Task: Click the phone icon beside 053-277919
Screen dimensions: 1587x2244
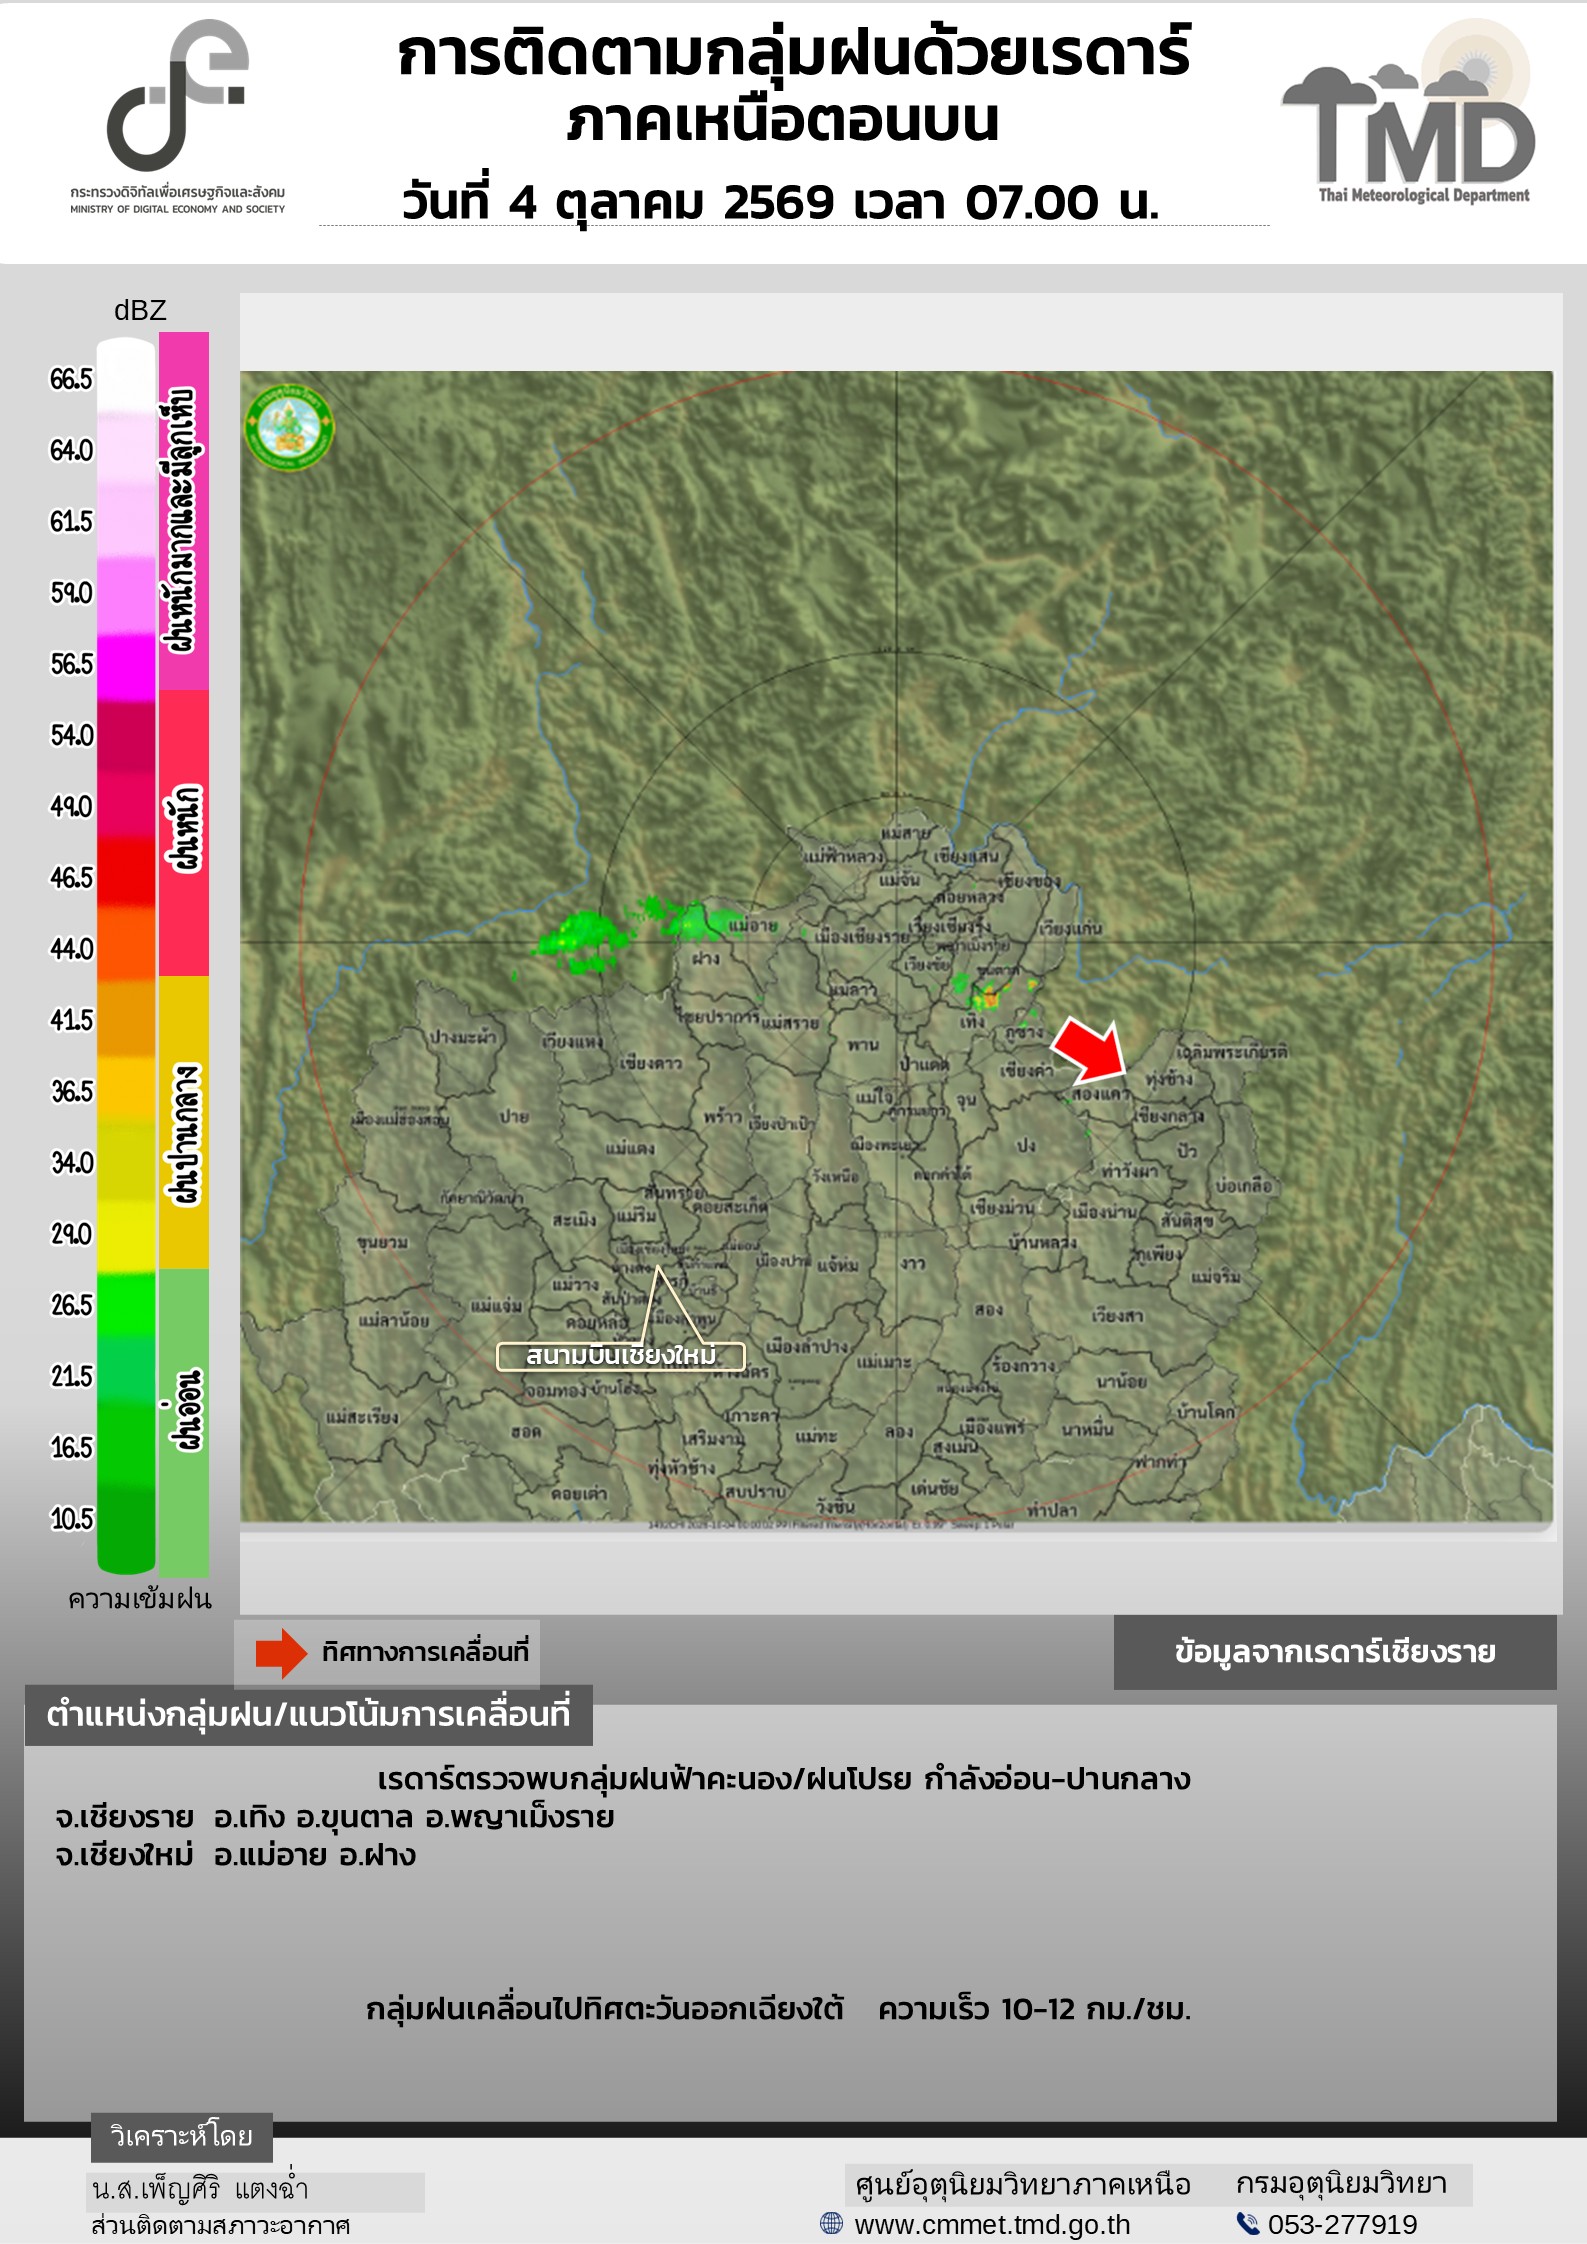Action: (1247, 2223)
